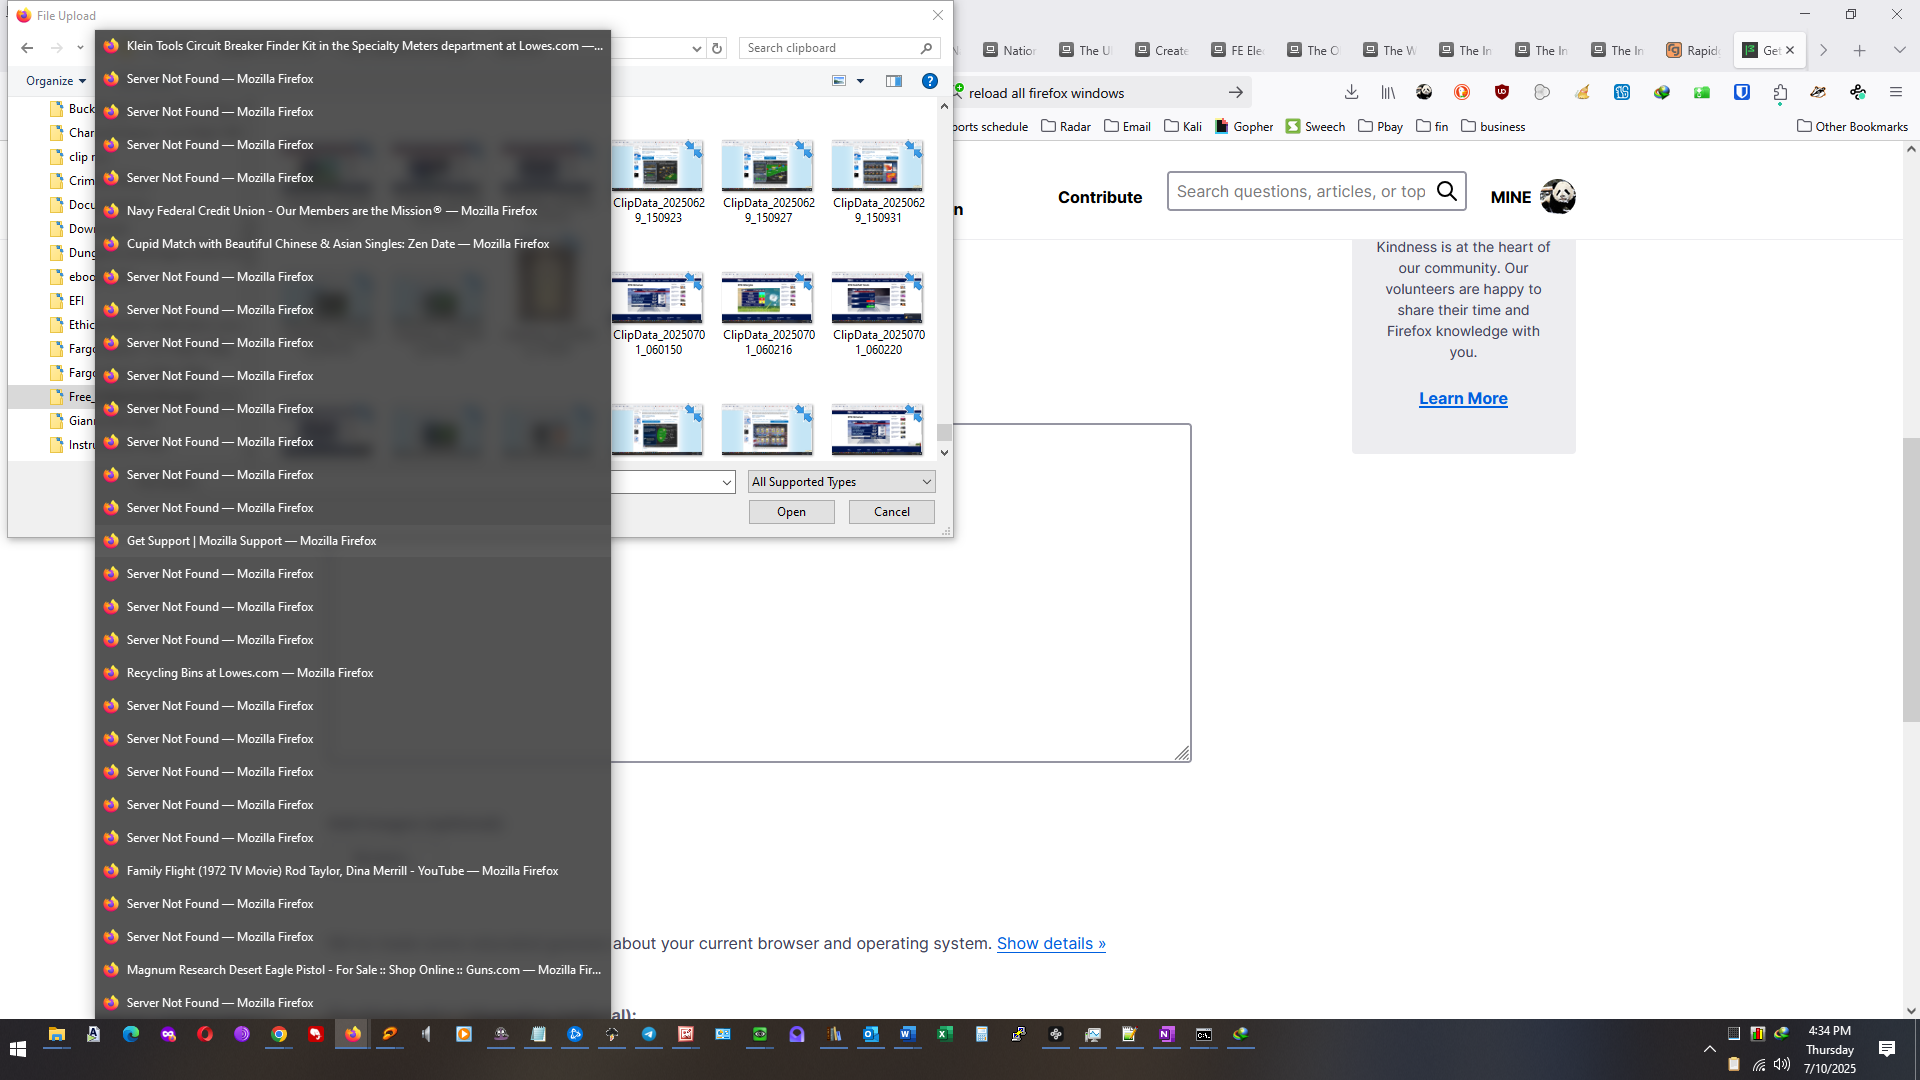Go back in File Upload dialog
The image size is (1920, 1080).
(x=27, y=48)
